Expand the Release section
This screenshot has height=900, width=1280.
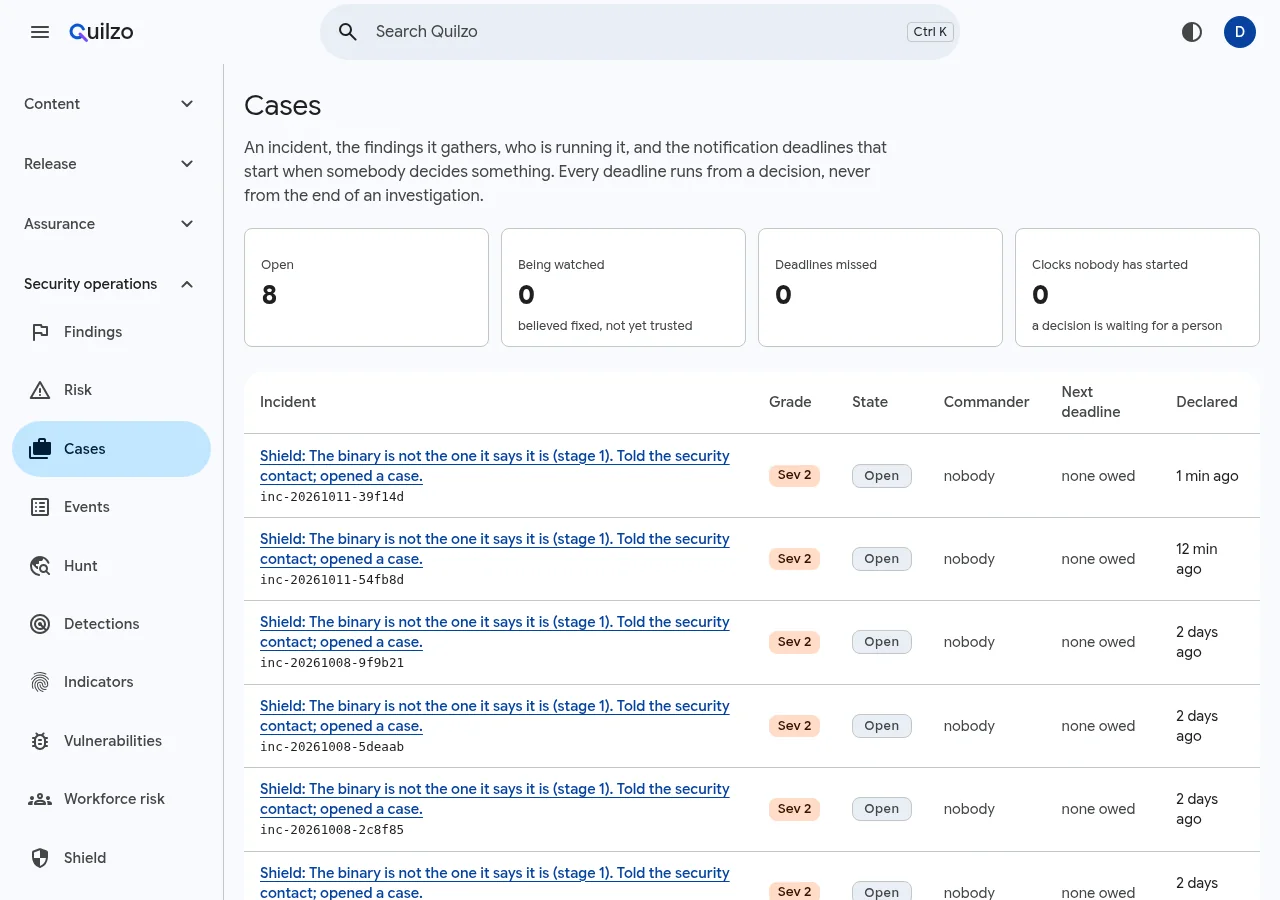[111, 164]
